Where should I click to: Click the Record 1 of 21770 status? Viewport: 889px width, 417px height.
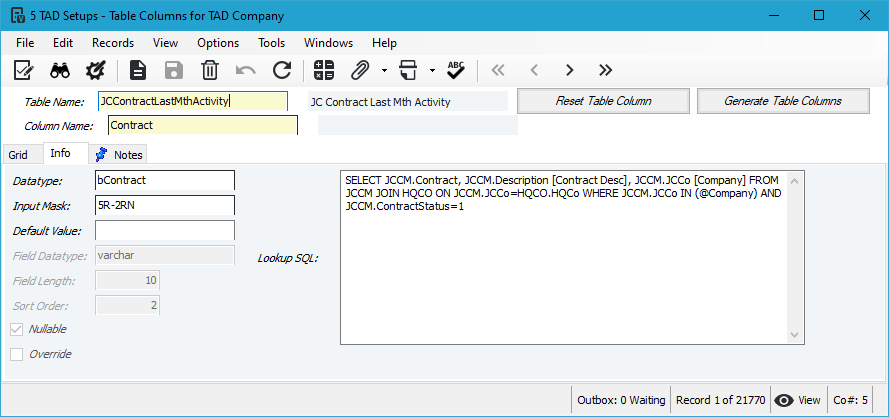[x=721, y=401]
